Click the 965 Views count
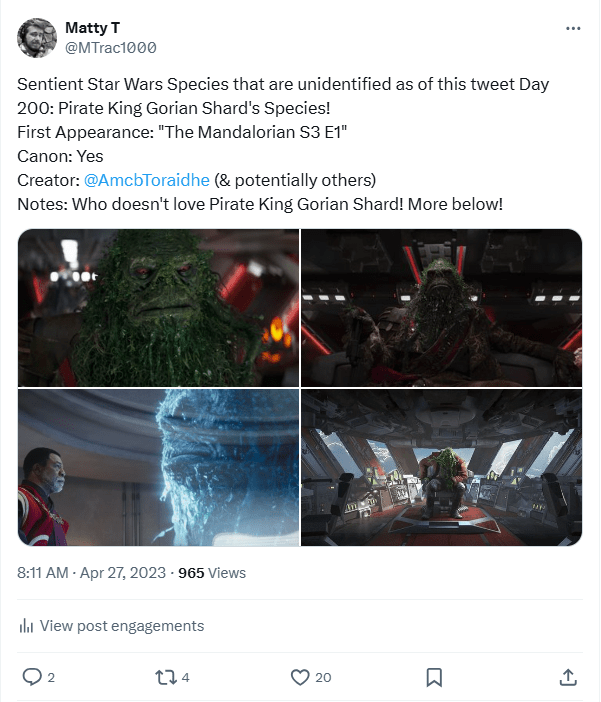Screen dimensions: 601x702 point(212,573)
